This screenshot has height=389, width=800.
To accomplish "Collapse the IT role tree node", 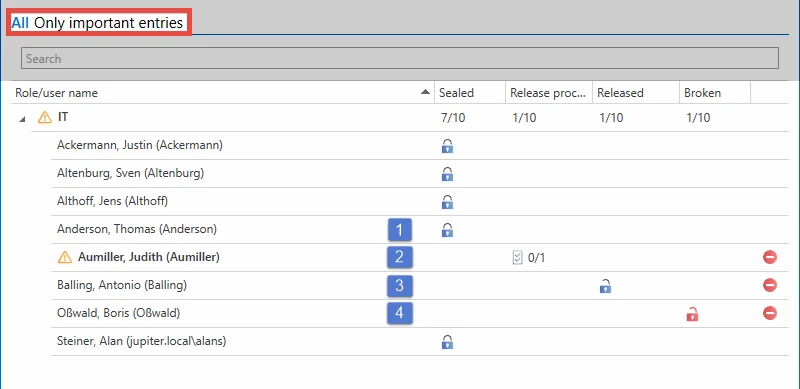I will coord(22,119).
